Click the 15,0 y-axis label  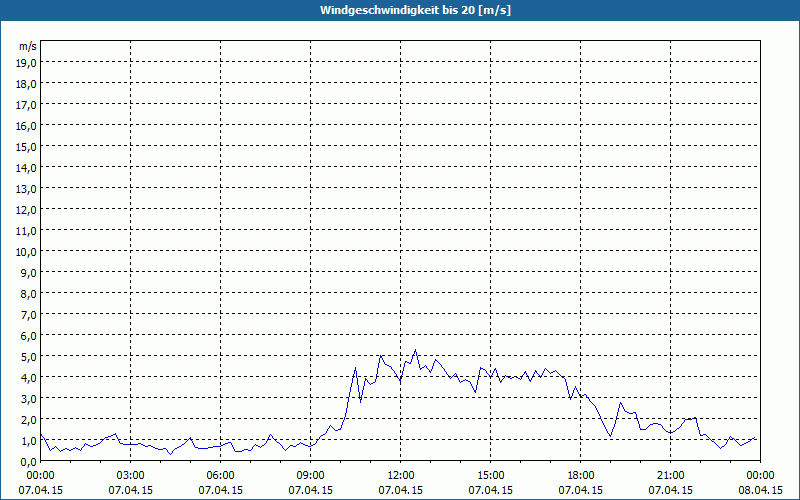point(27,147)
